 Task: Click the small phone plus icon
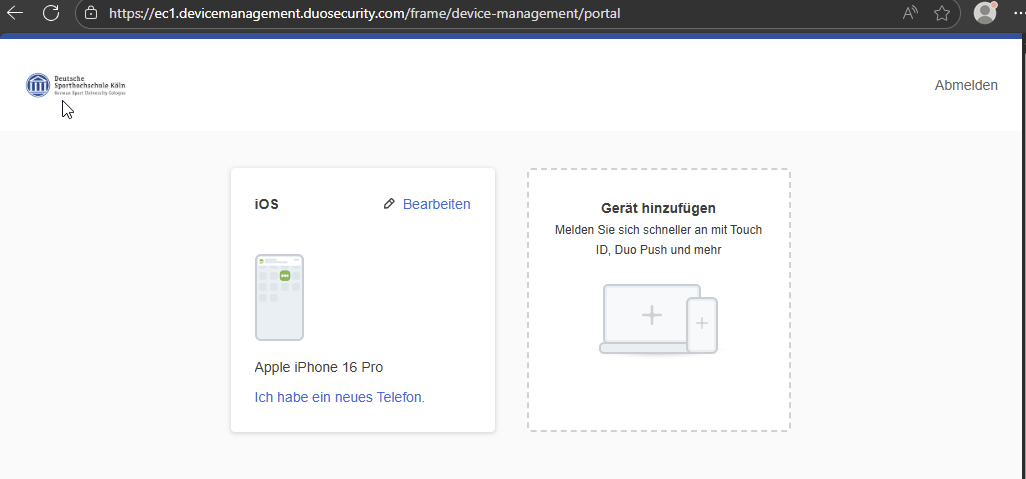coord(702,323)
